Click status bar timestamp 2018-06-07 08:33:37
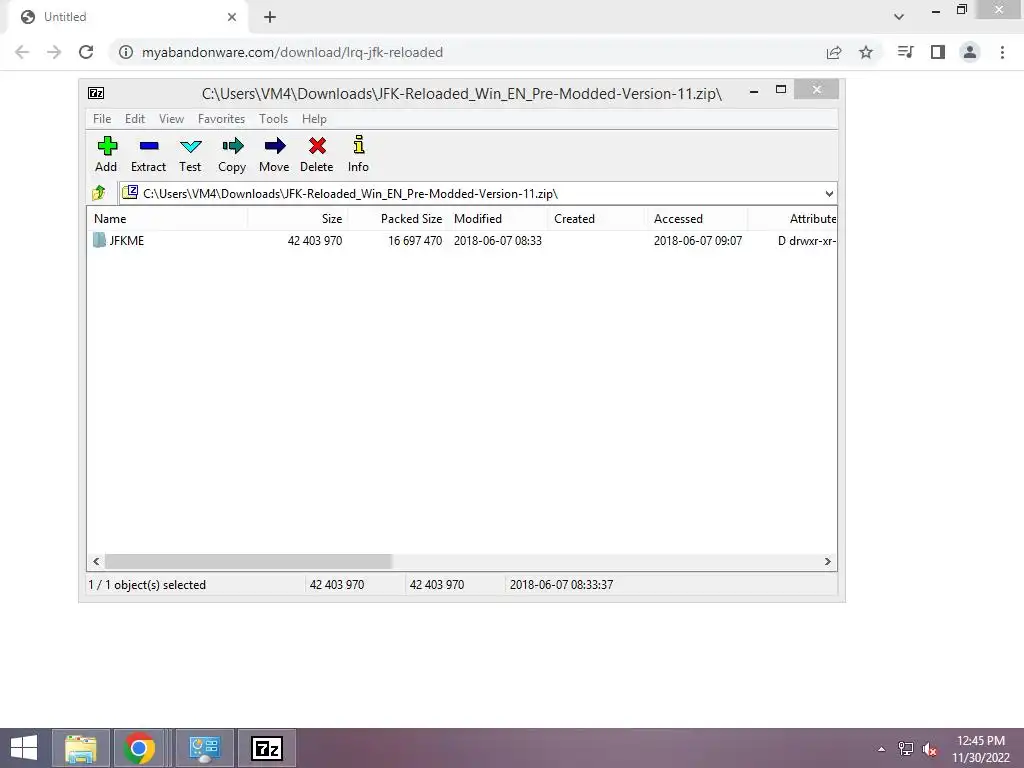The height and width of the screenshot is (768, 1024). tap(561, 584)
